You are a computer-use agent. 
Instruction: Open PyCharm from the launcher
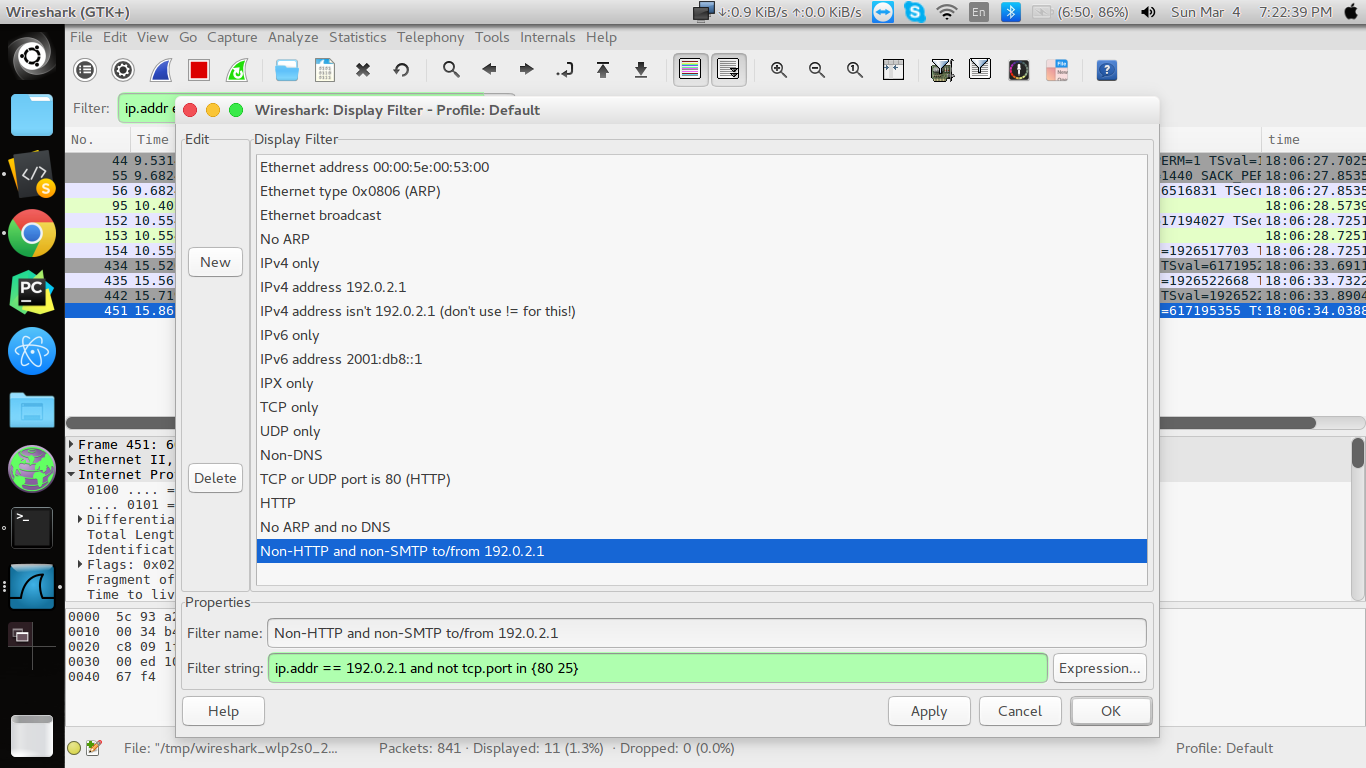[32, 292]
